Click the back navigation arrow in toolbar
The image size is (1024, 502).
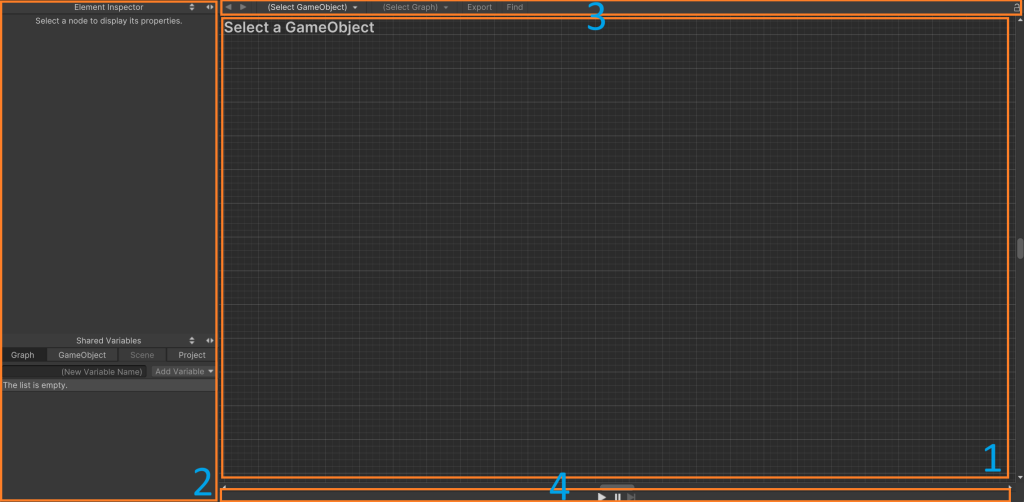tap(229, 7)
